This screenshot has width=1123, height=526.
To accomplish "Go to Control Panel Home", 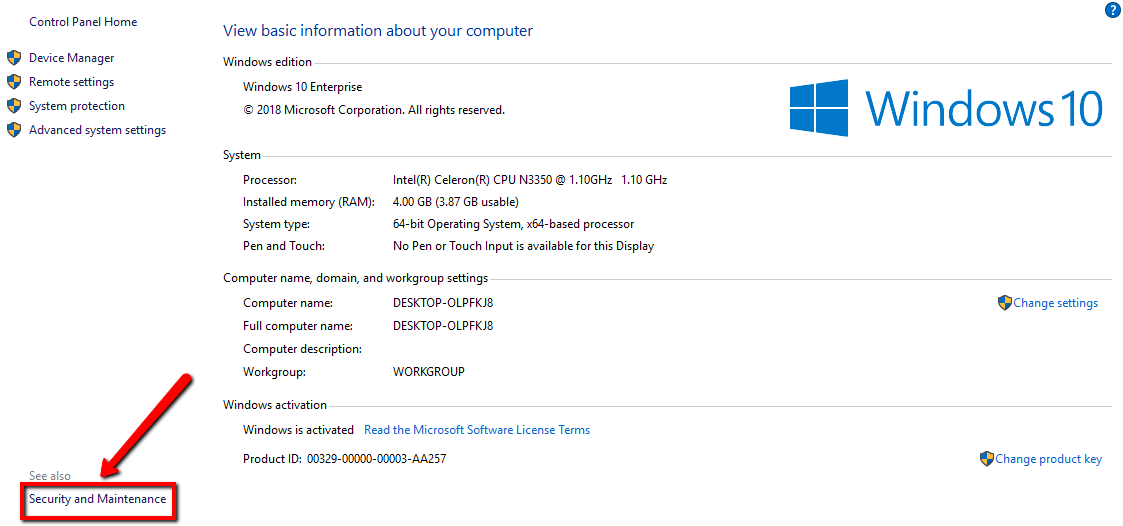I will (x=83, y=21).
